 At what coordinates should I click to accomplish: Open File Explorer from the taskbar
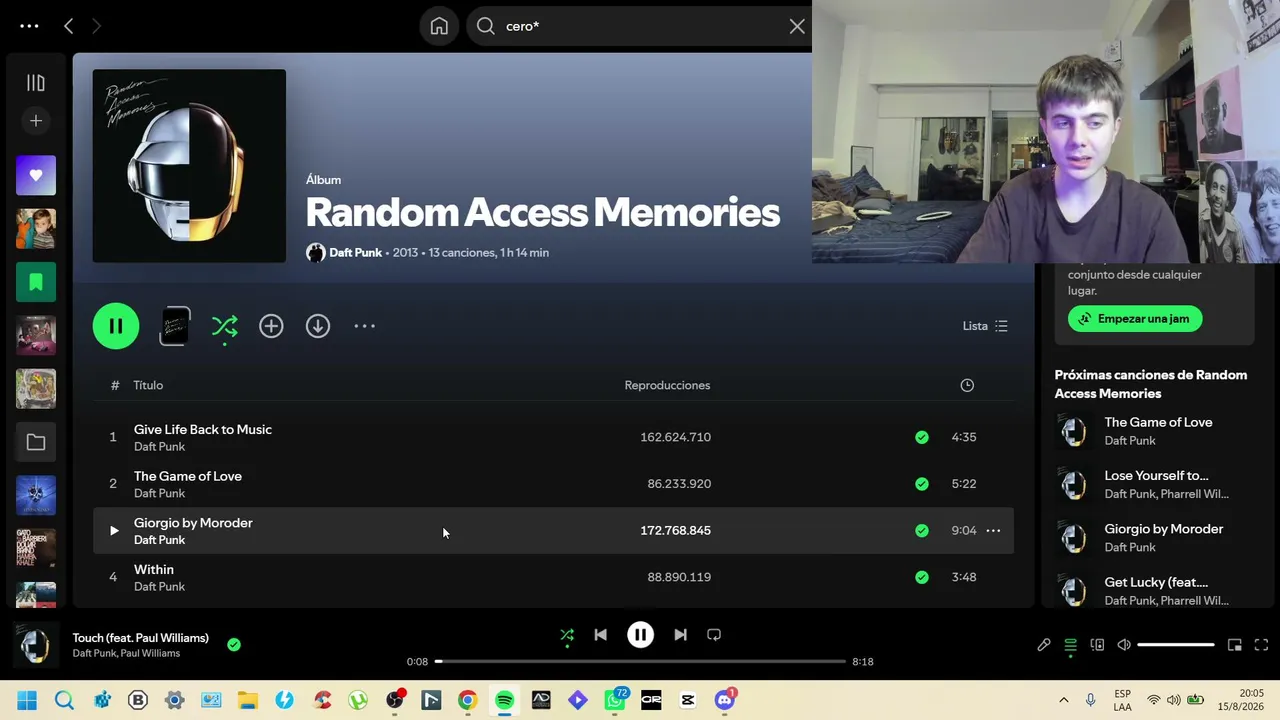(247, 701)
